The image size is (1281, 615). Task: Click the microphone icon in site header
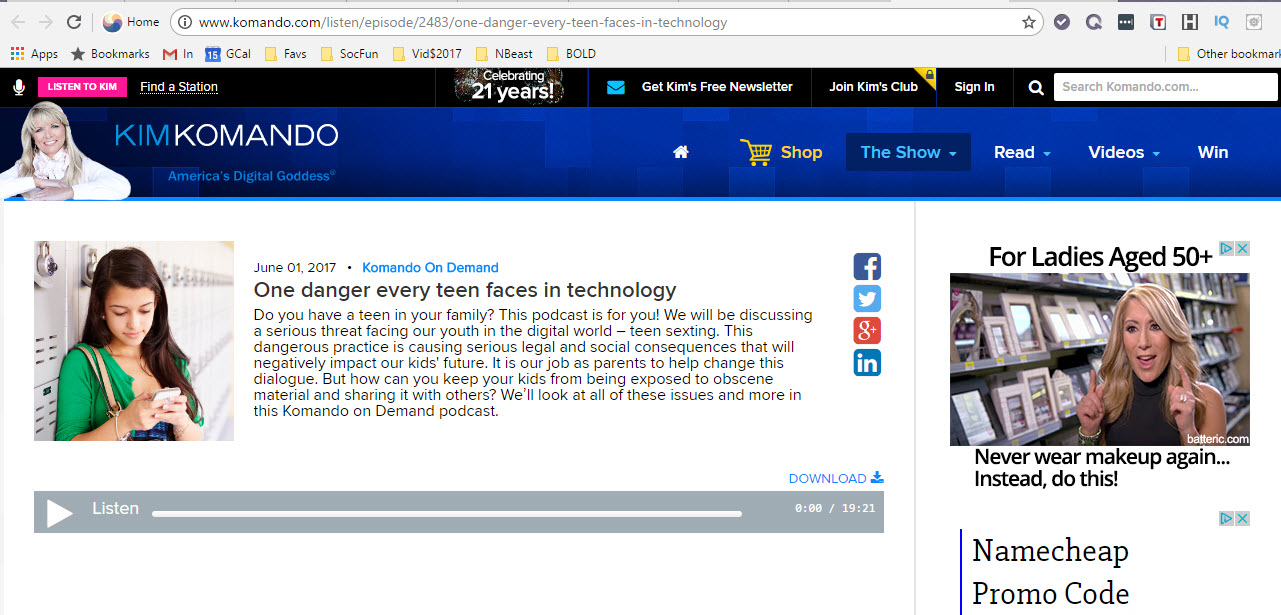click(x=19, y=87)
